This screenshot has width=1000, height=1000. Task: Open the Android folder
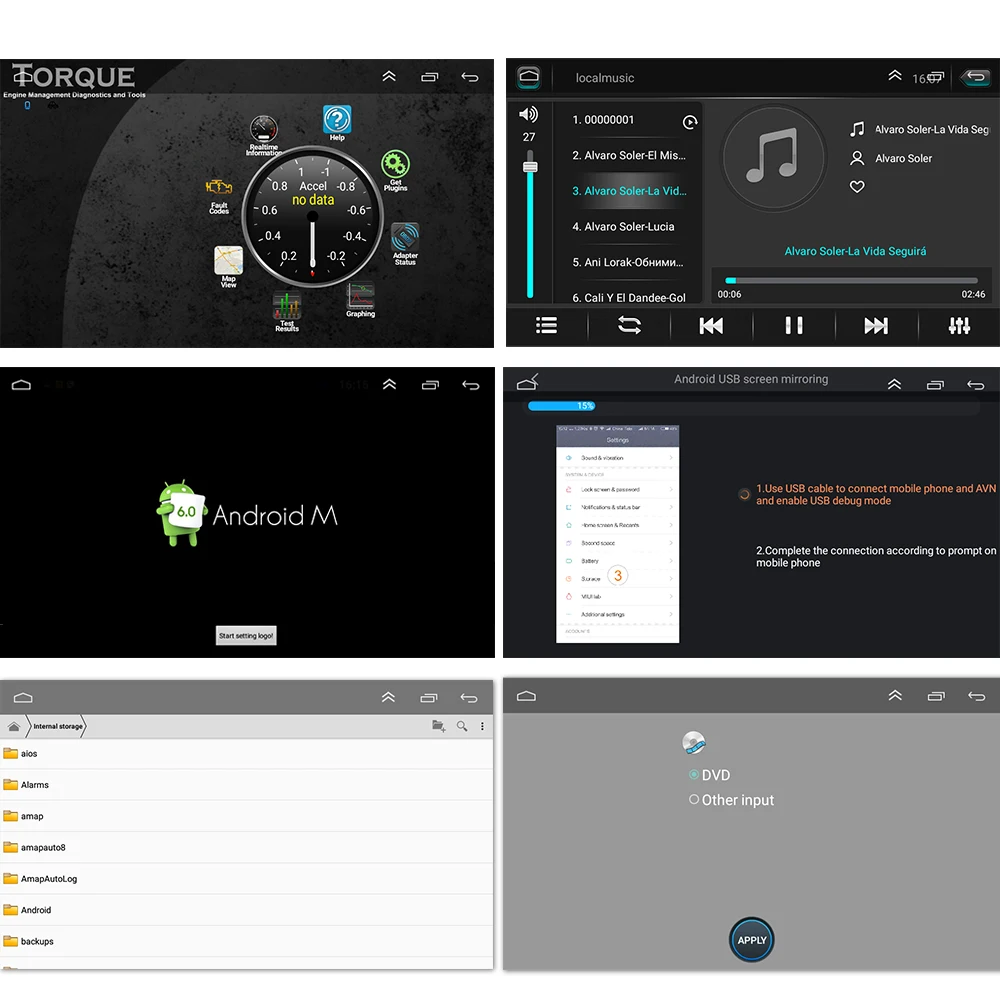pos(246,910)
